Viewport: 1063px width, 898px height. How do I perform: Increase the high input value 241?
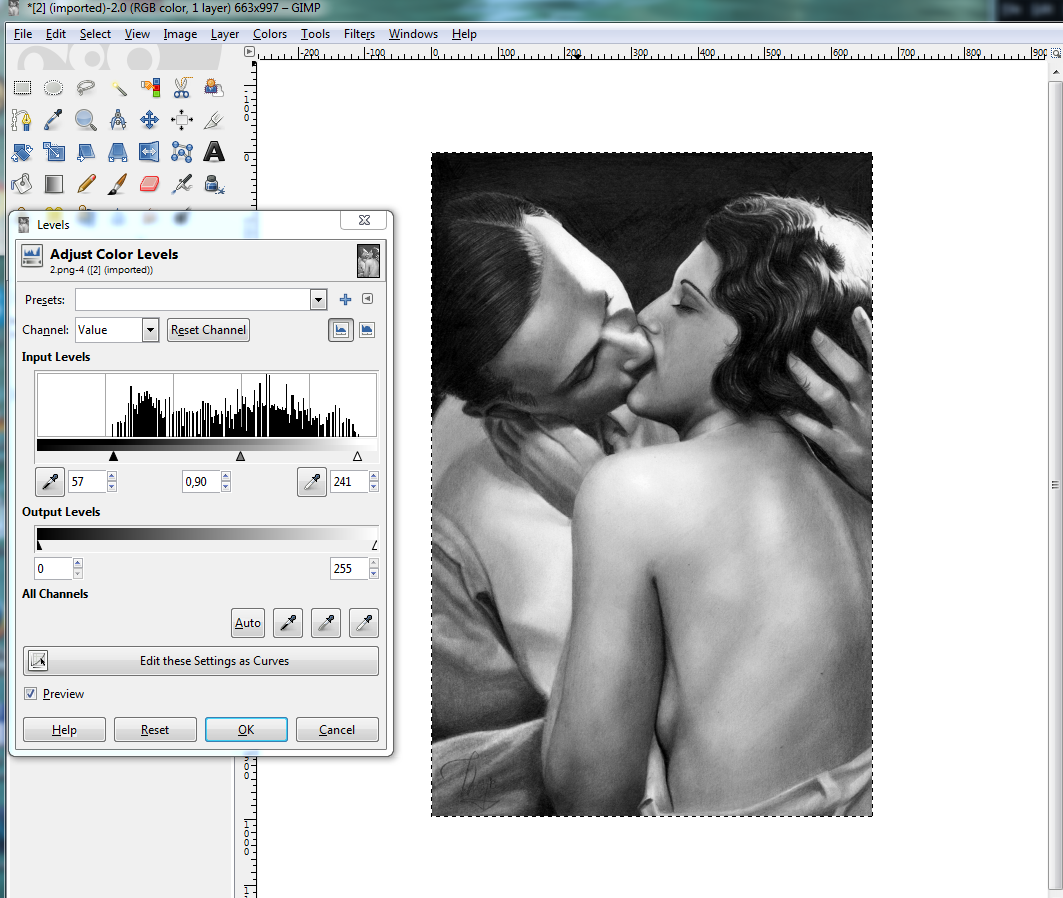tap(374, 476)
